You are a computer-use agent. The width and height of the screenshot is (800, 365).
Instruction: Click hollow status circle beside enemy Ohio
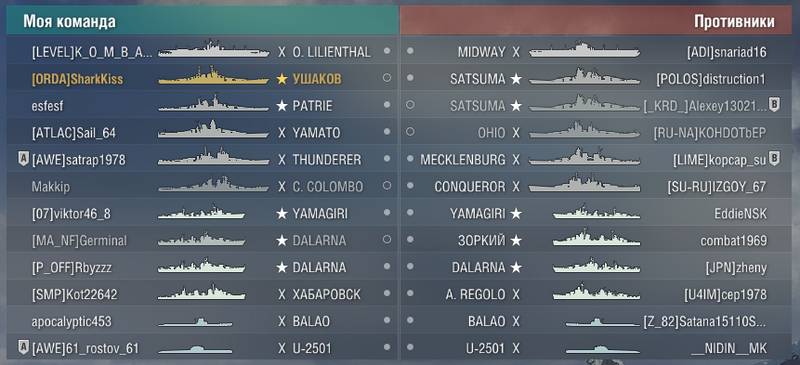pyautogui.click(x=410, y=132)
